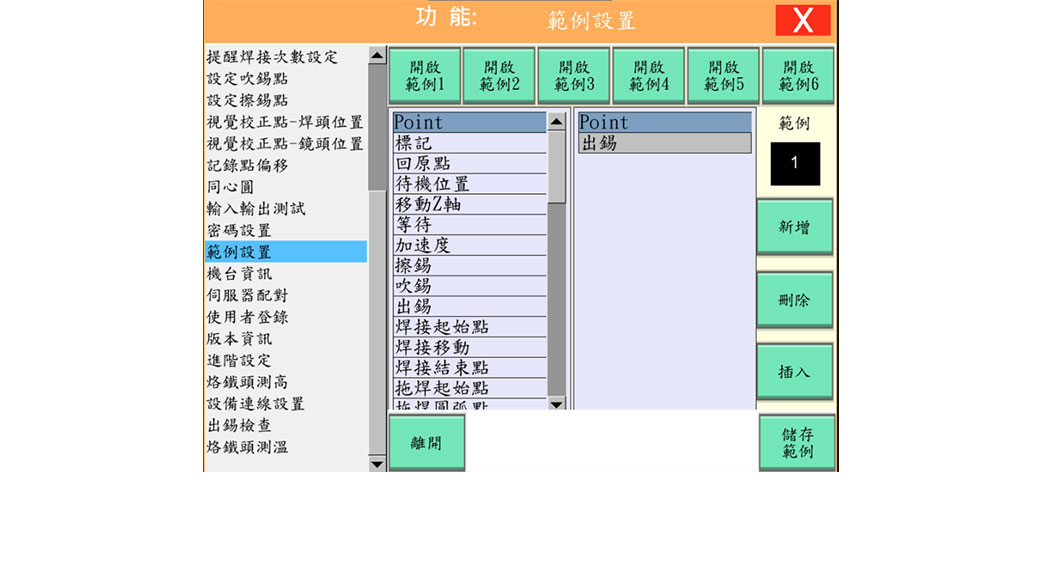Click the 範例 number field showing 1

coord(795,164)
